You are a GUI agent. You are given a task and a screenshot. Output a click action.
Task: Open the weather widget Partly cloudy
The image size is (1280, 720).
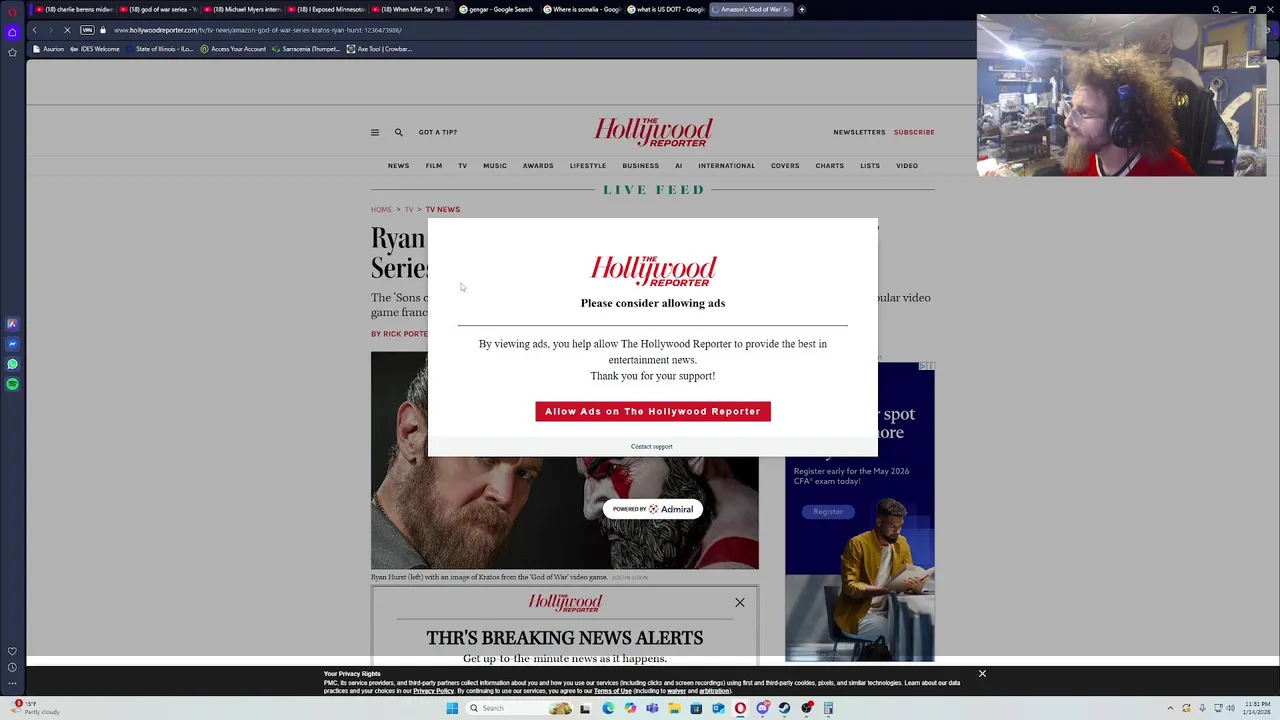tap(34, 708)
